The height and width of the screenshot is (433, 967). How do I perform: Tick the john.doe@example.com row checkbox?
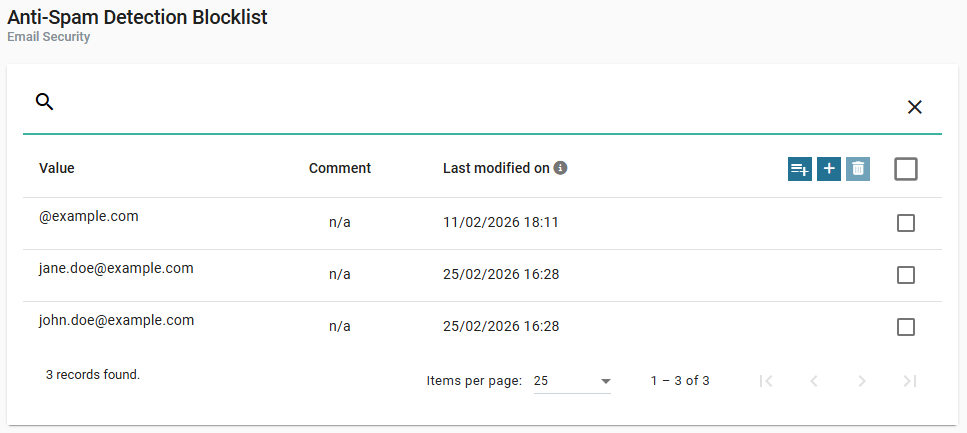pyautogui.click(x=906, y=327)
